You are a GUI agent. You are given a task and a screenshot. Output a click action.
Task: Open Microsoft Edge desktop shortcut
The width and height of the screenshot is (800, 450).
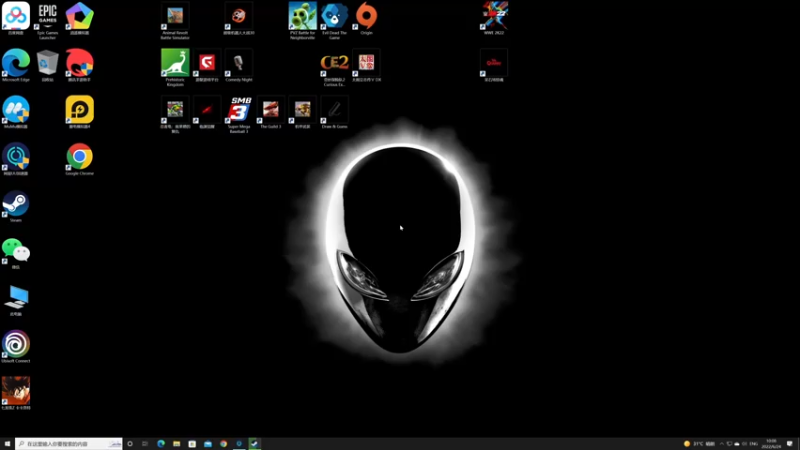pos(16,65)
